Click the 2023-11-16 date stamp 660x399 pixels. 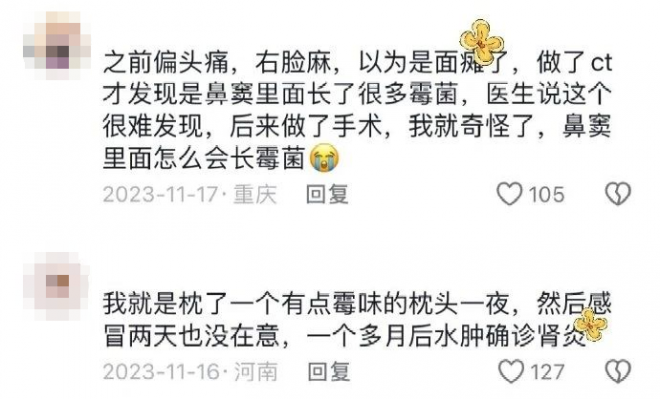click(161, 372)
